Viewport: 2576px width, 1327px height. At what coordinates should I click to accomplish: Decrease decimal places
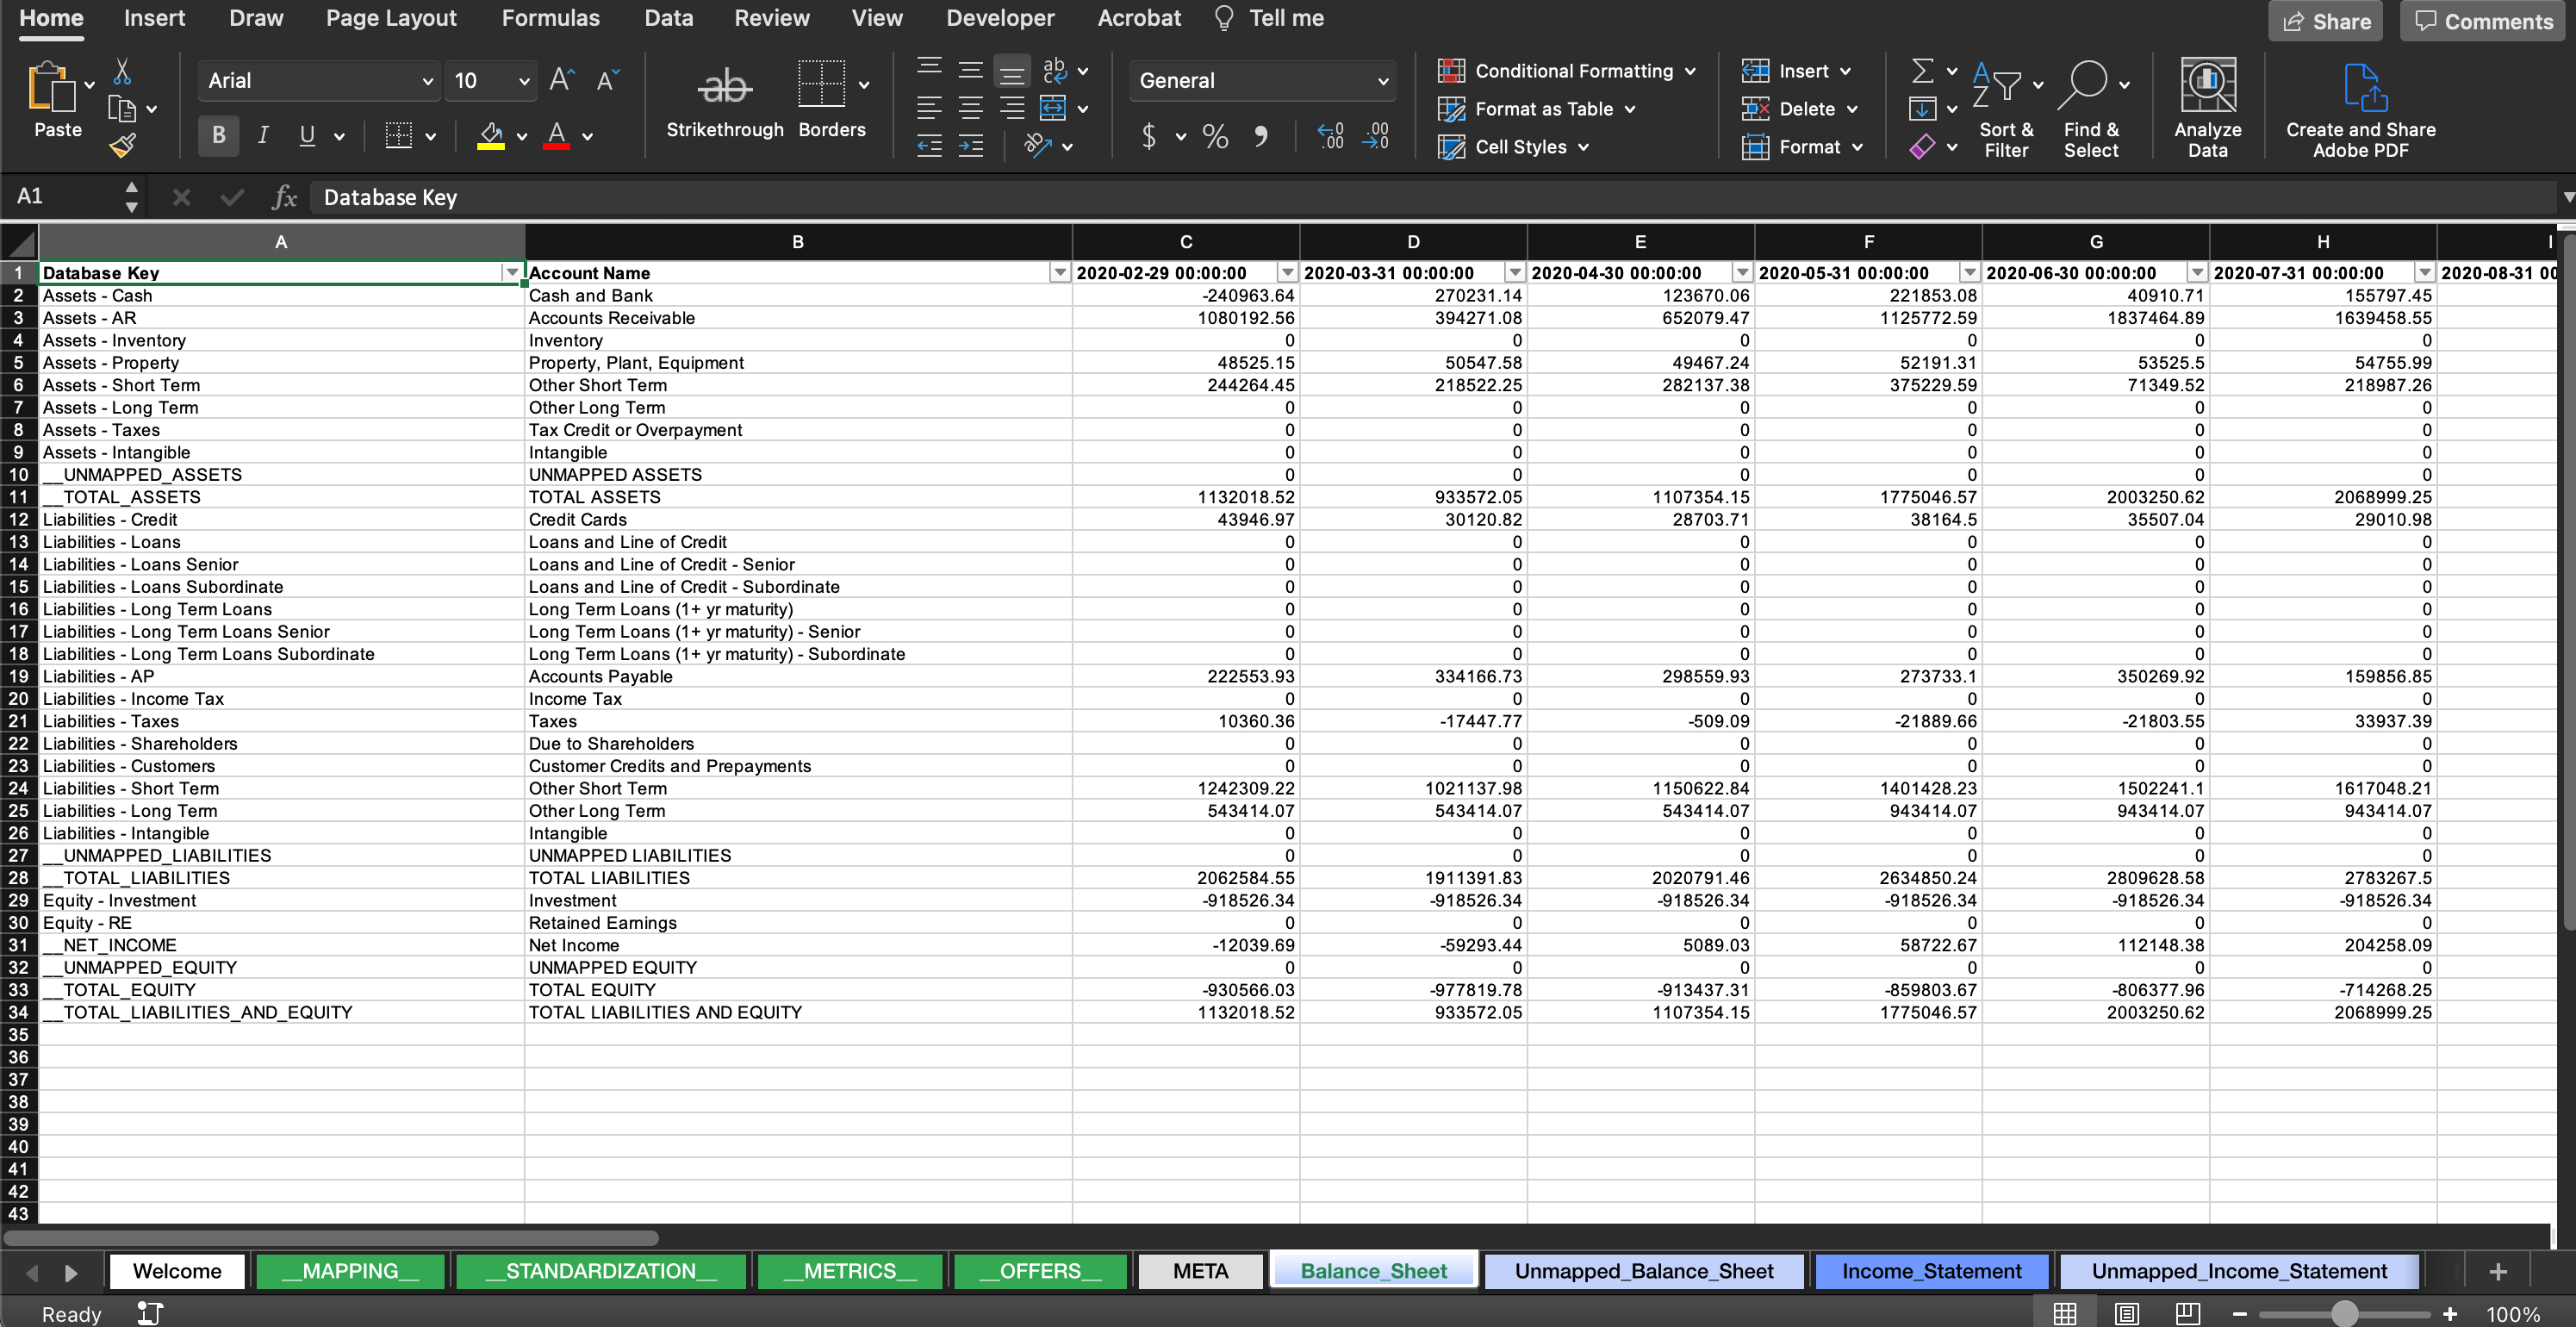(x=1377, y=136)
